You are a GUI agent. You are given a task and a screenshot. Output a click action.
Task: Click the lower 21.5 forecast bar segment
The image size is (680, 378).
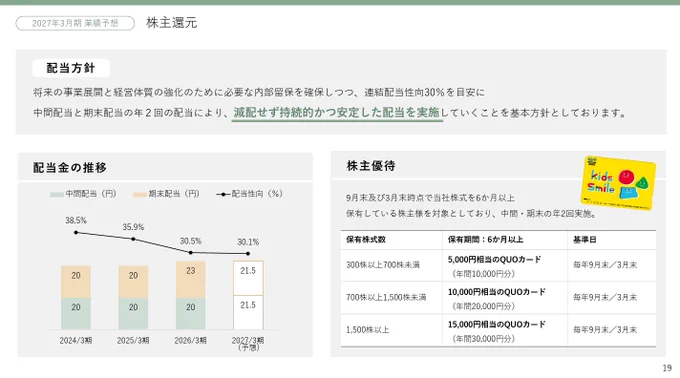(248, 312)
